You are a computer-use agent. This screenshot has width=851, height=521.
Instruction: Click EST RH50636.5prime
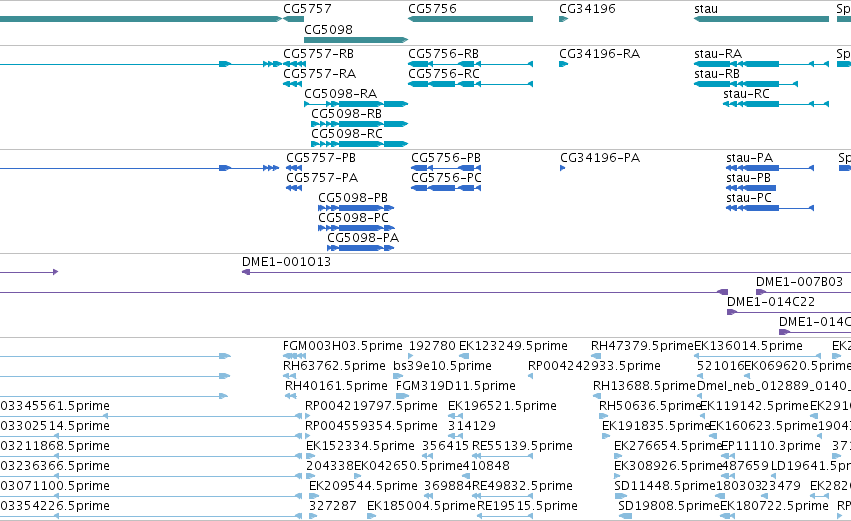pos(650,406)
